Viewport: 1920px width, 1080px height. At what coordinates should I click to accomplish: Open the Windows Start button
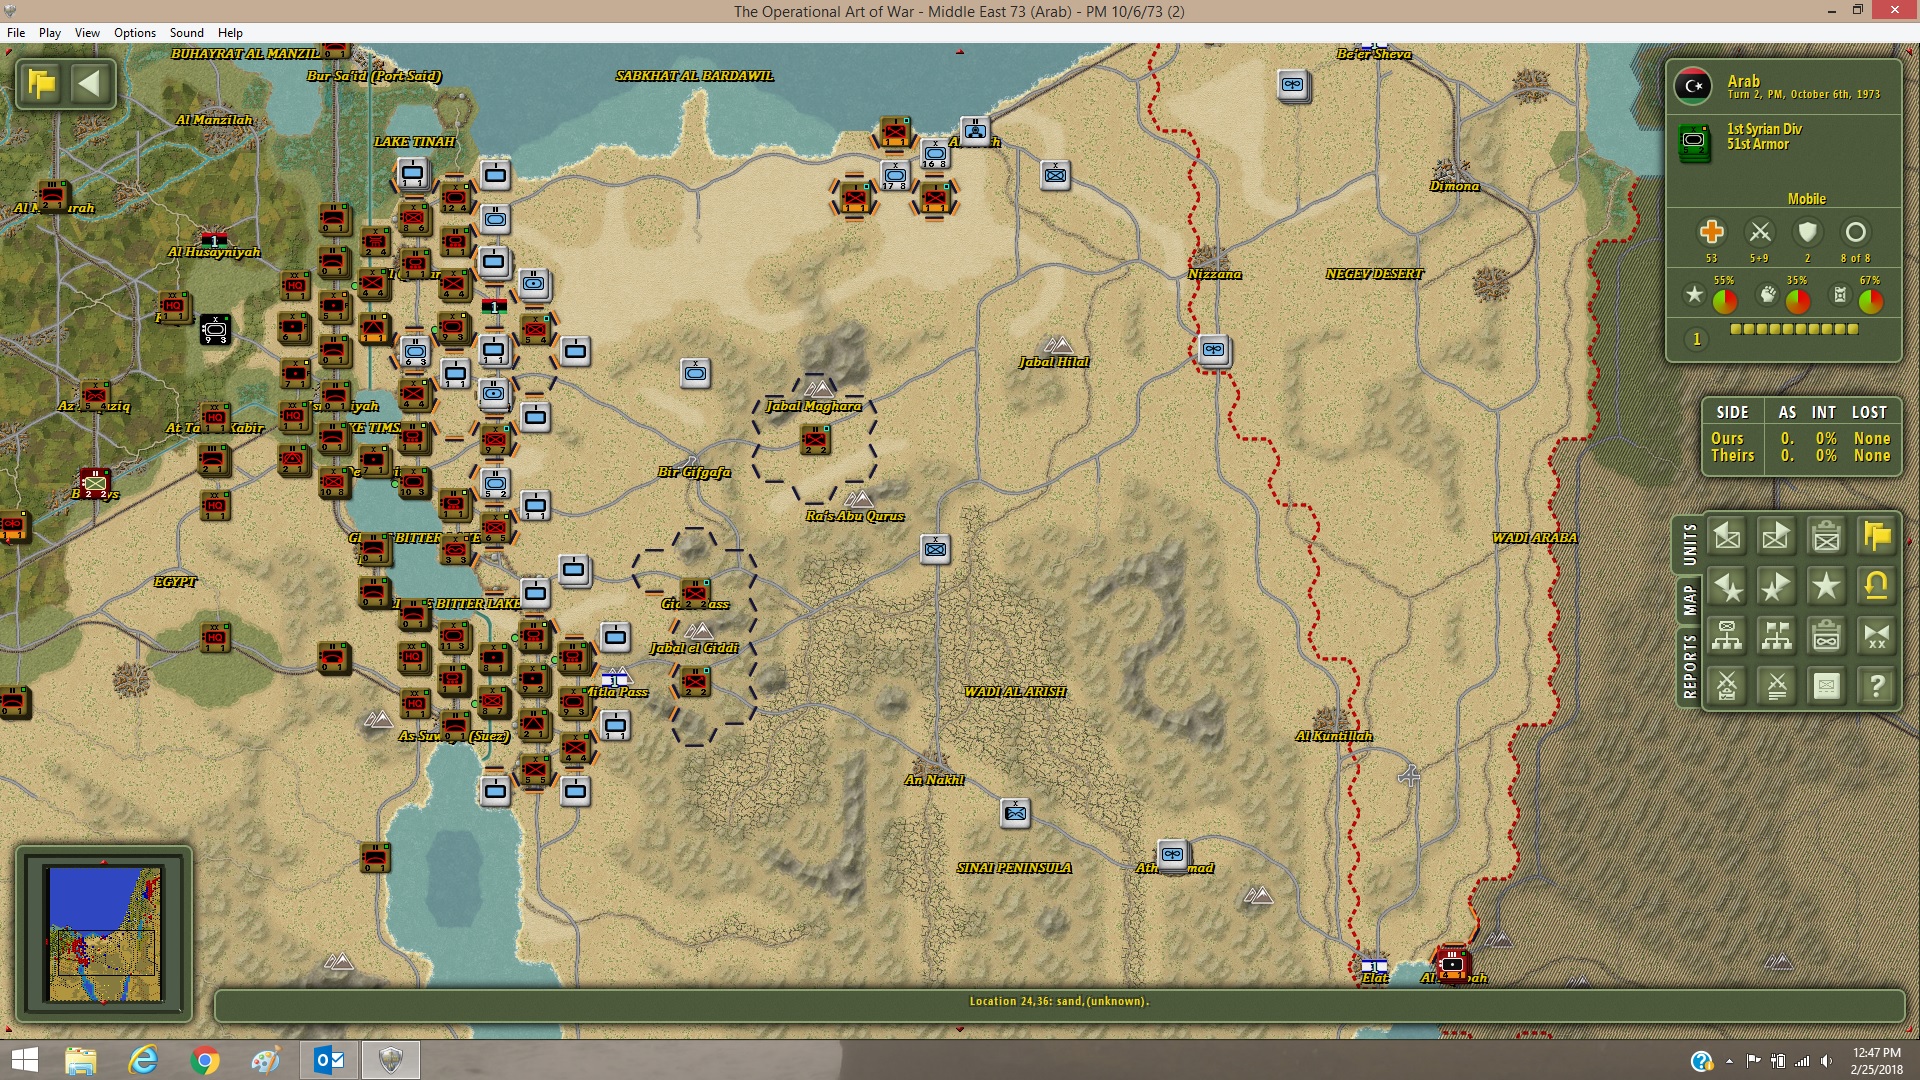click(x=24, y=1060)
